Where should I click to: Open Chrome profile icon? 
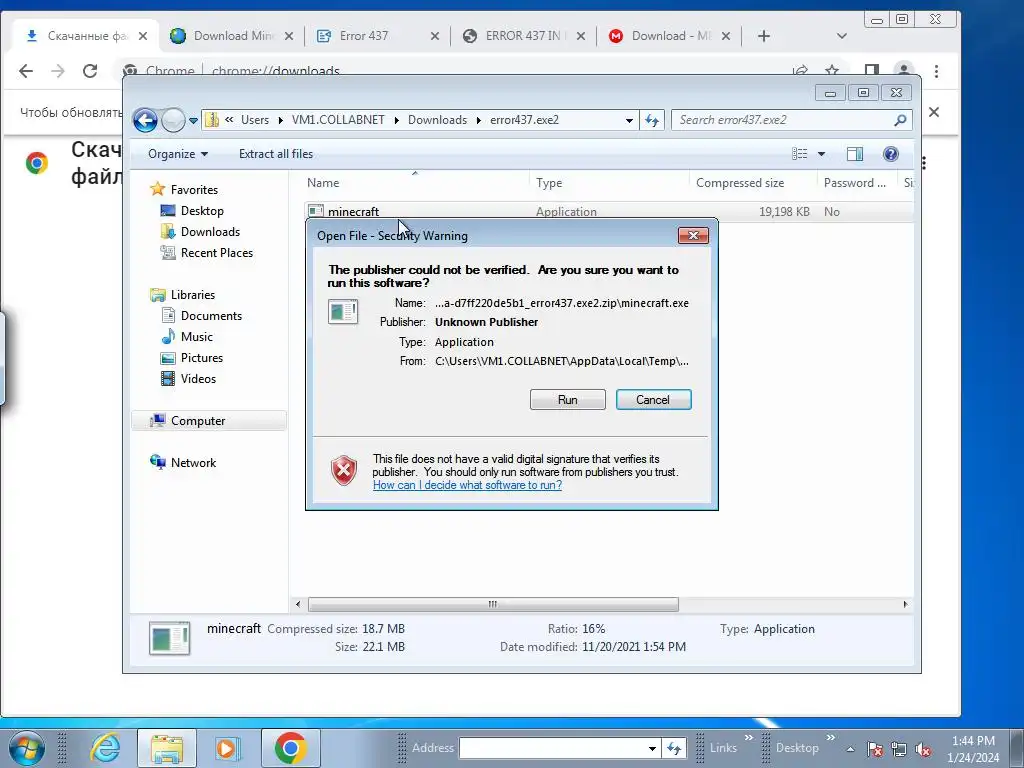[x=904, y=70]
